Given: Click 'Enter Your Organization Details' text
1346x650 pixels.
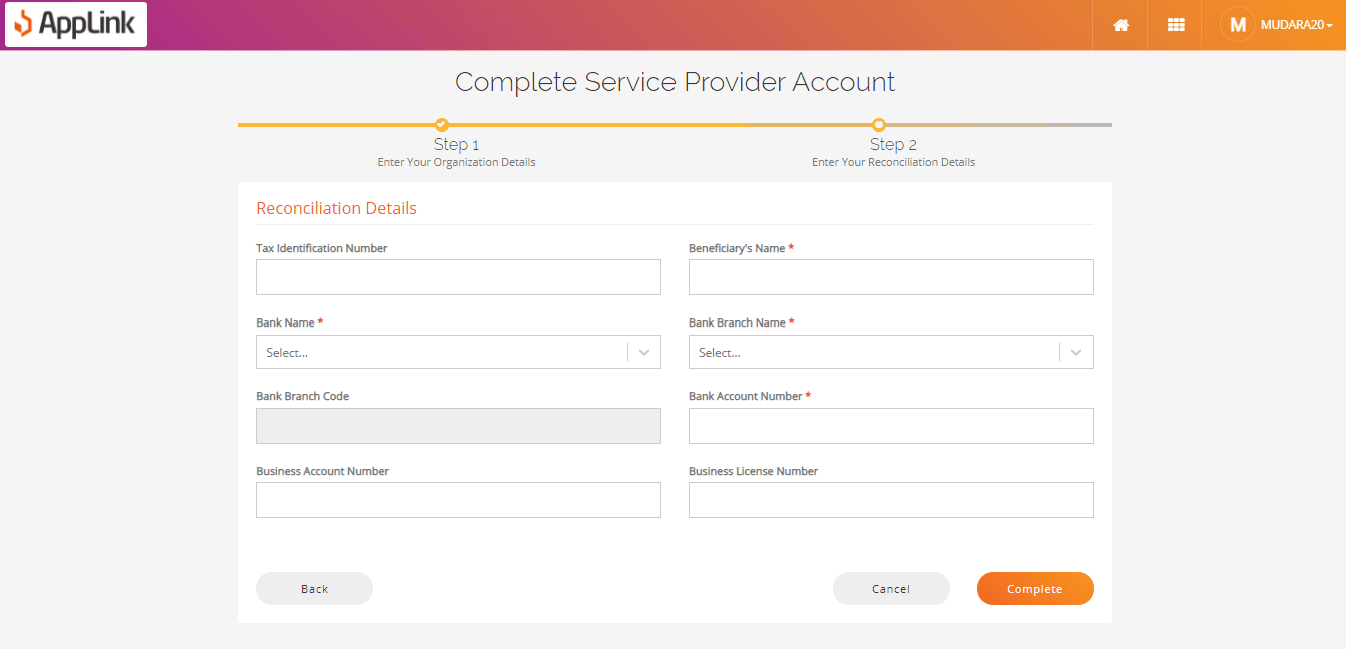Looking at the screenshot, I should pos(456,162).
